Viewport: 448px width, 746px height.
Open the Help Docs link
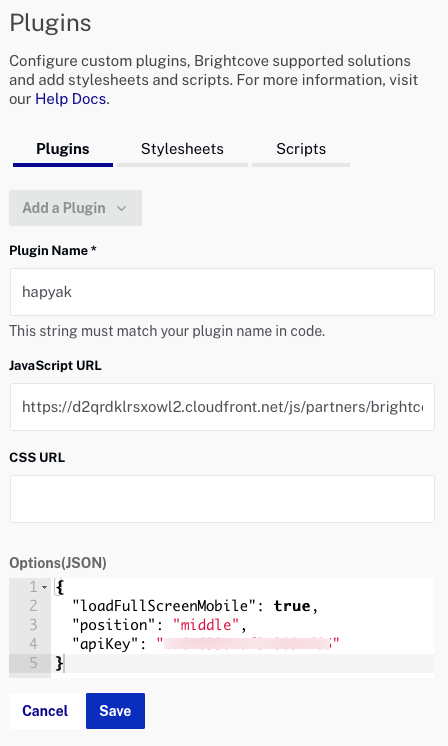click(70, 99)
